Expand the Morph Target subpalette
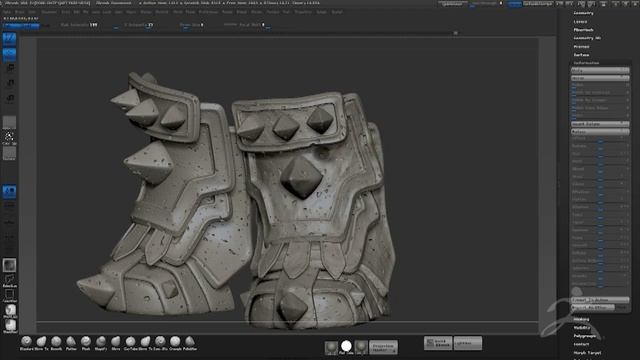Viewport: 640px width, 360px height. click(587, 353)
